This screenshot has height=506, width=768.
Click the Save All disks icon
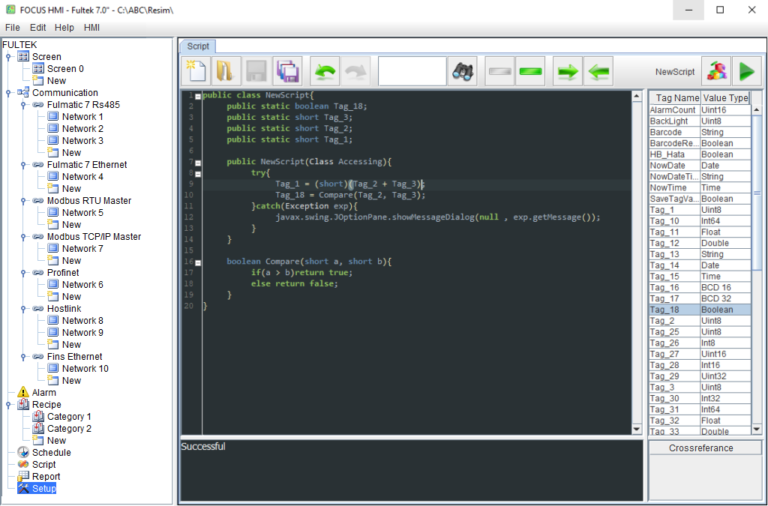click(288, 71)
